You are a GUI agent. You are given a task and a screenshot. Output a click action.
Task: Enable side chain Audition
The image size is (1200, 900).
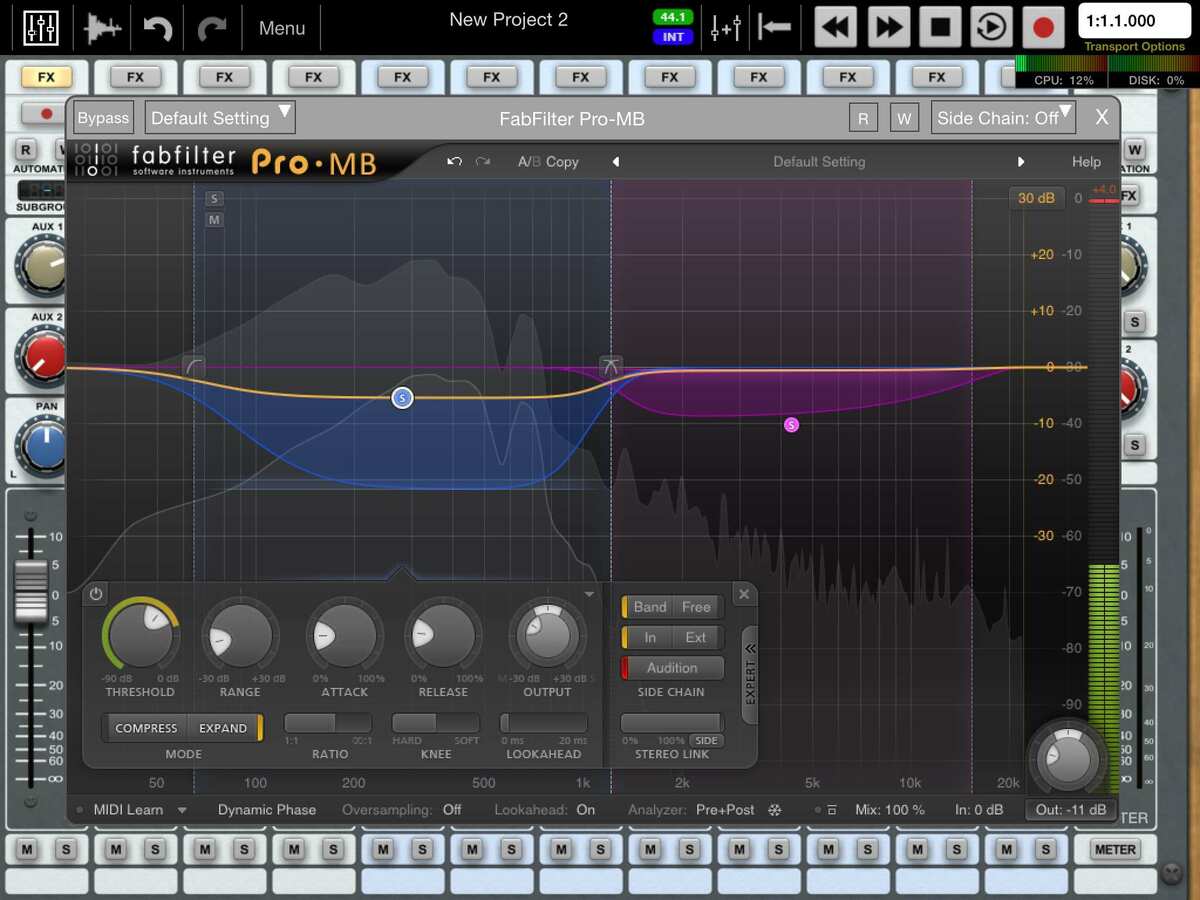pos(672,668)
